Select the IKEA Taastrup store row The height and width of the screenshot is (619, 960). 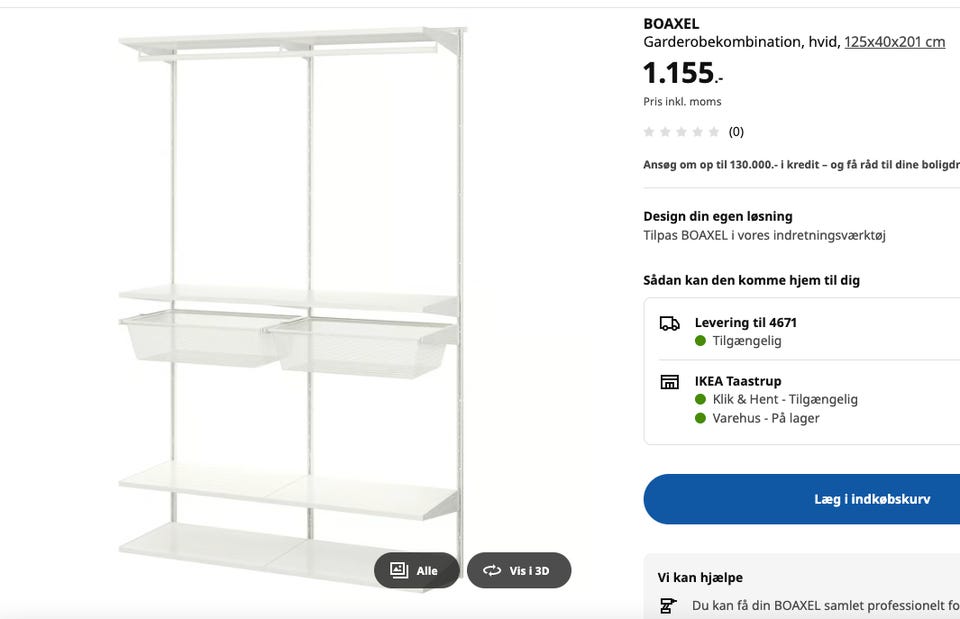pyautogui.click(x=738, y=381)
